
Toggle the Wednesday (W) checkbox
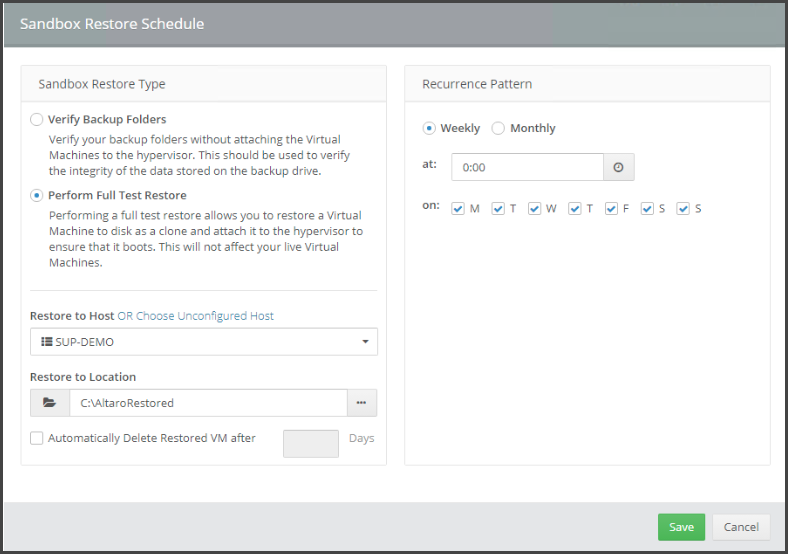pyautogui.click(x=534, y=208)
